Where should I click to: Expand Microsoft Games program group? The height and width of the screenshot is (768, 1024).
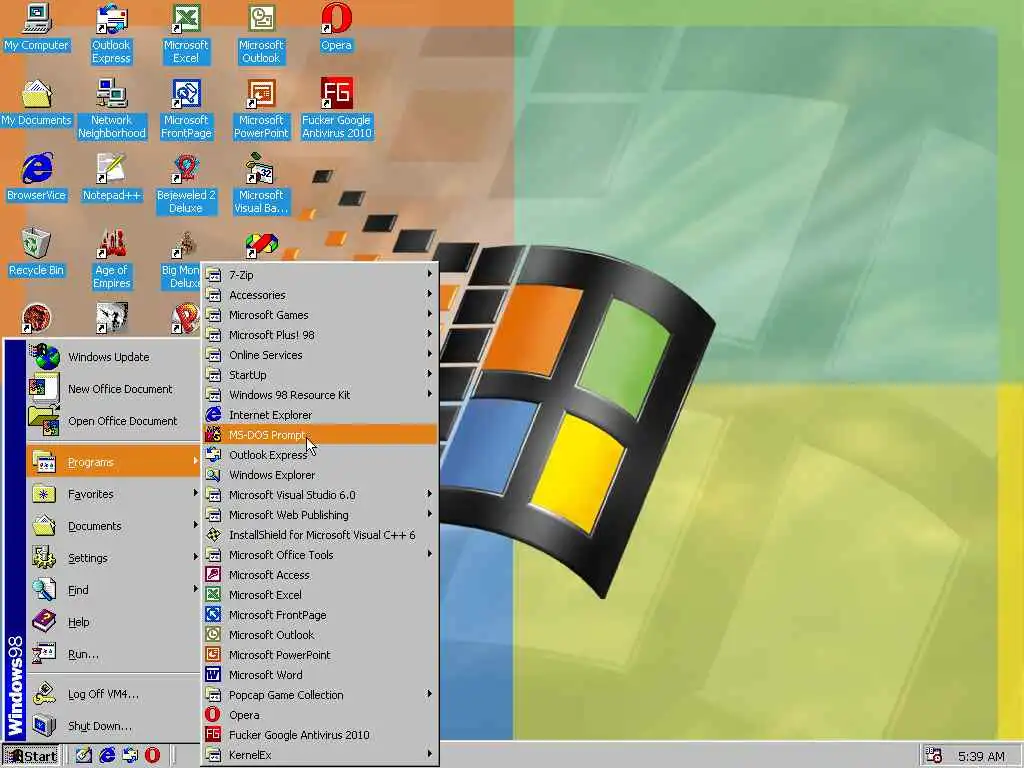[x=320, y=315]
